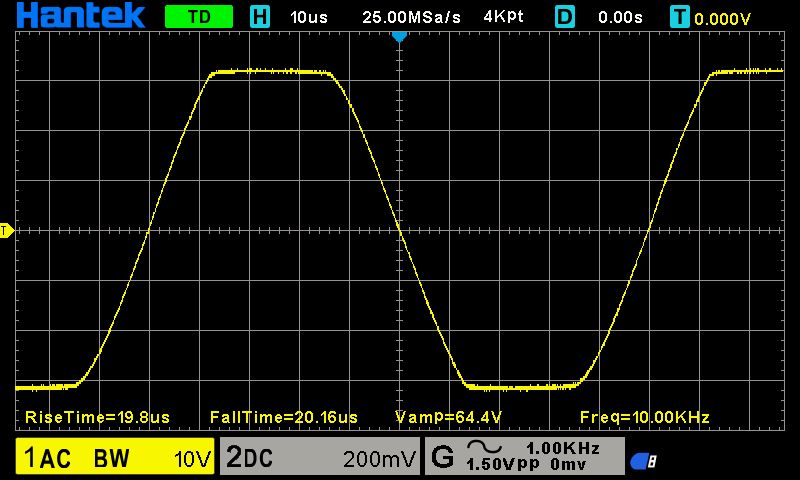Viewport: 800px width, 480px height.
Task: Select the H horizontal timebase icon
Action: pyautogui.click(x=260, y=17)
